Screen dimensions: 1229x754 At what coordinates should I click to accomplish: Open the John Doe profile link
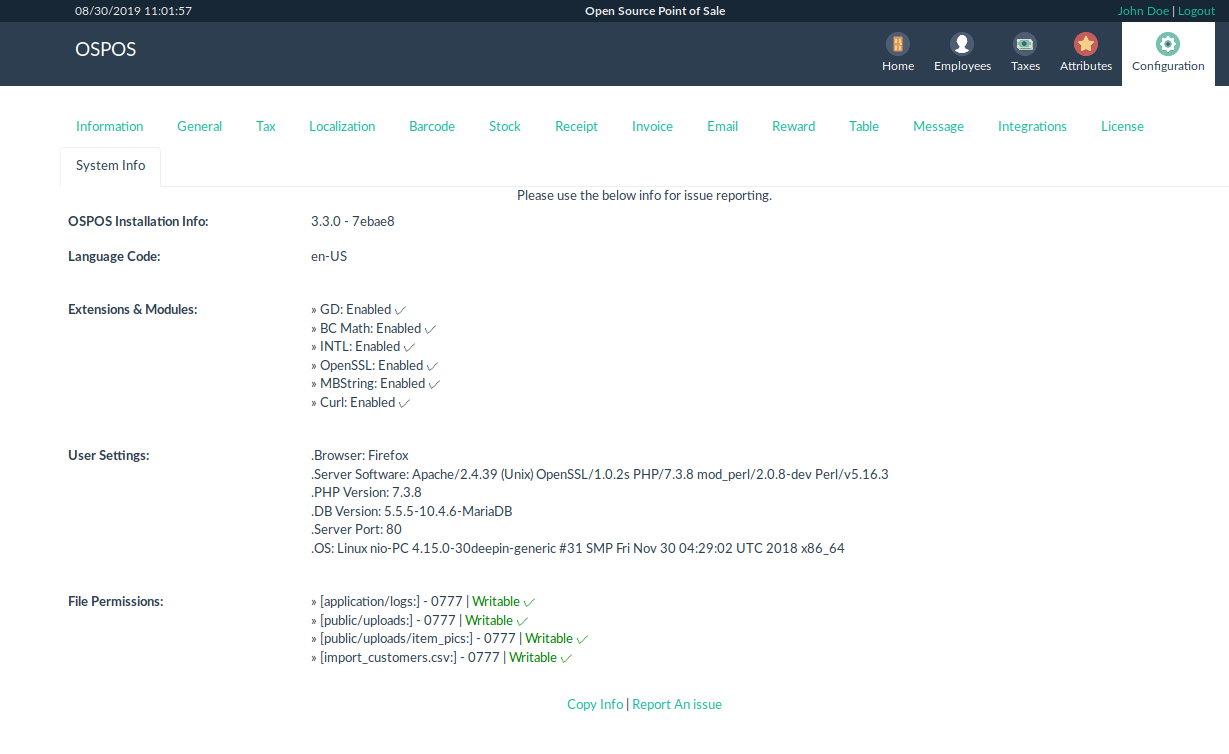tap(1143, 11)
